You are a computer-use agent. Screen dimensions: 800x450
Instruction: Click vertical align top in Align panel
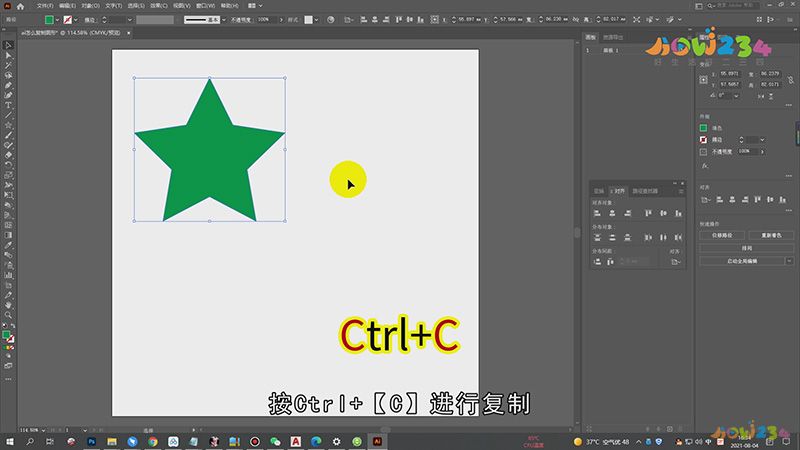(648, 213)
